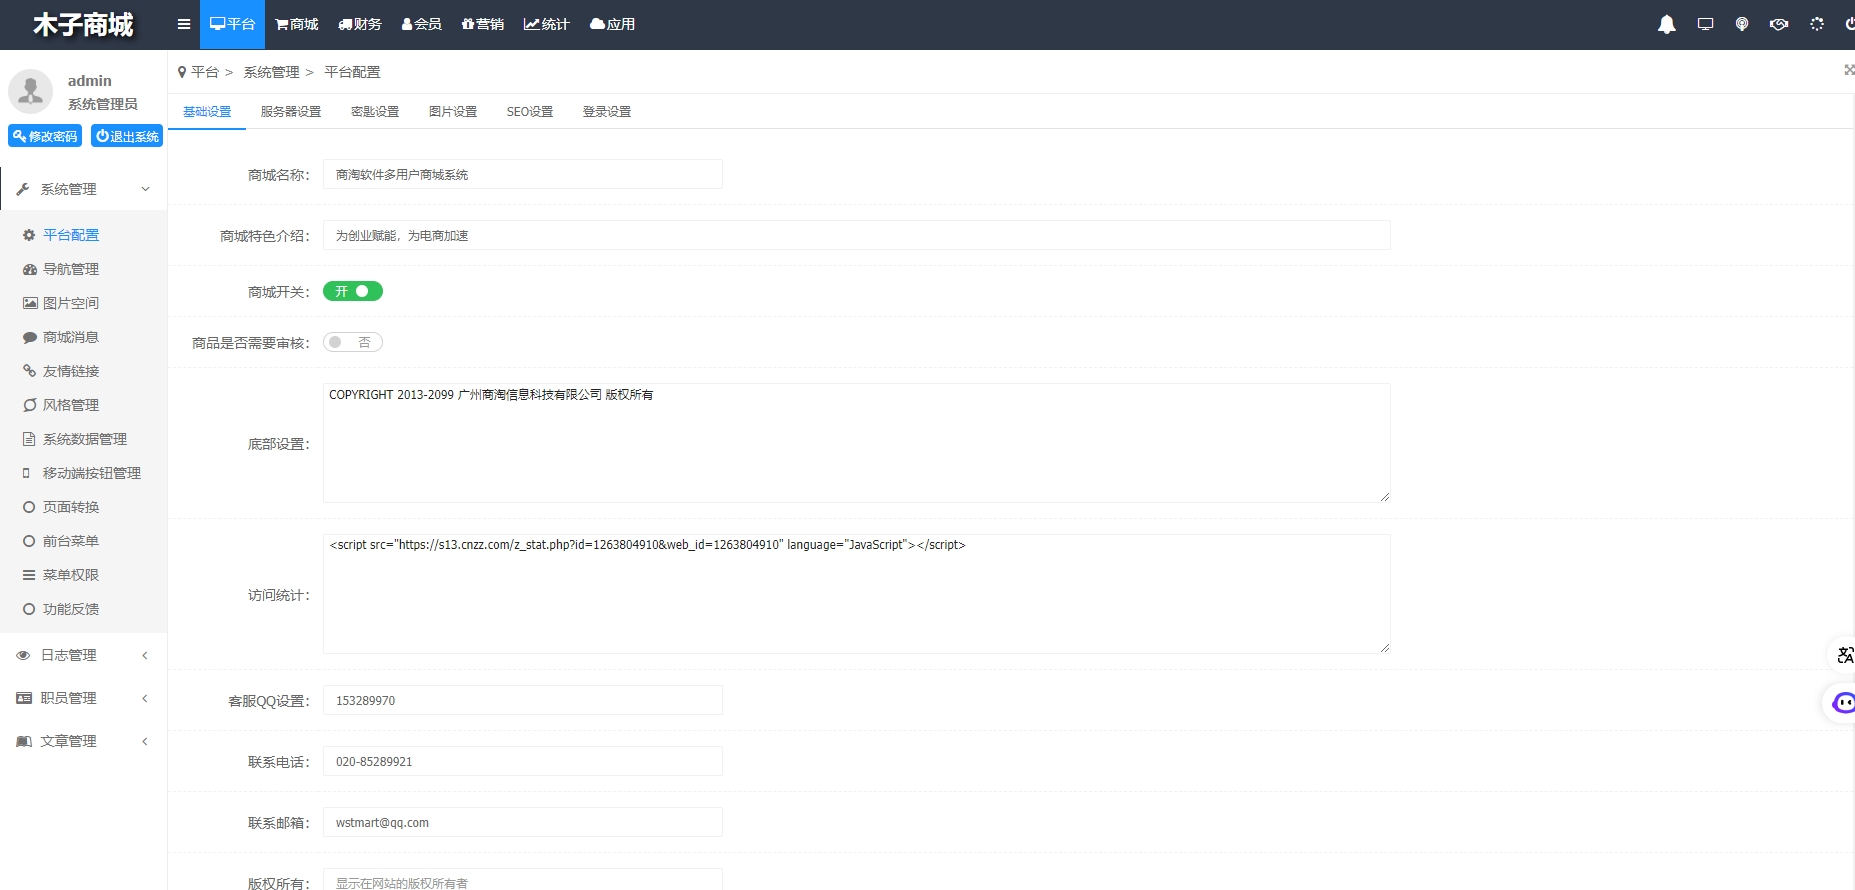The width and height of the screenshot is (1855, 890).
Task: Click the 商城特色介绍 input field
Action: (857, 235)
